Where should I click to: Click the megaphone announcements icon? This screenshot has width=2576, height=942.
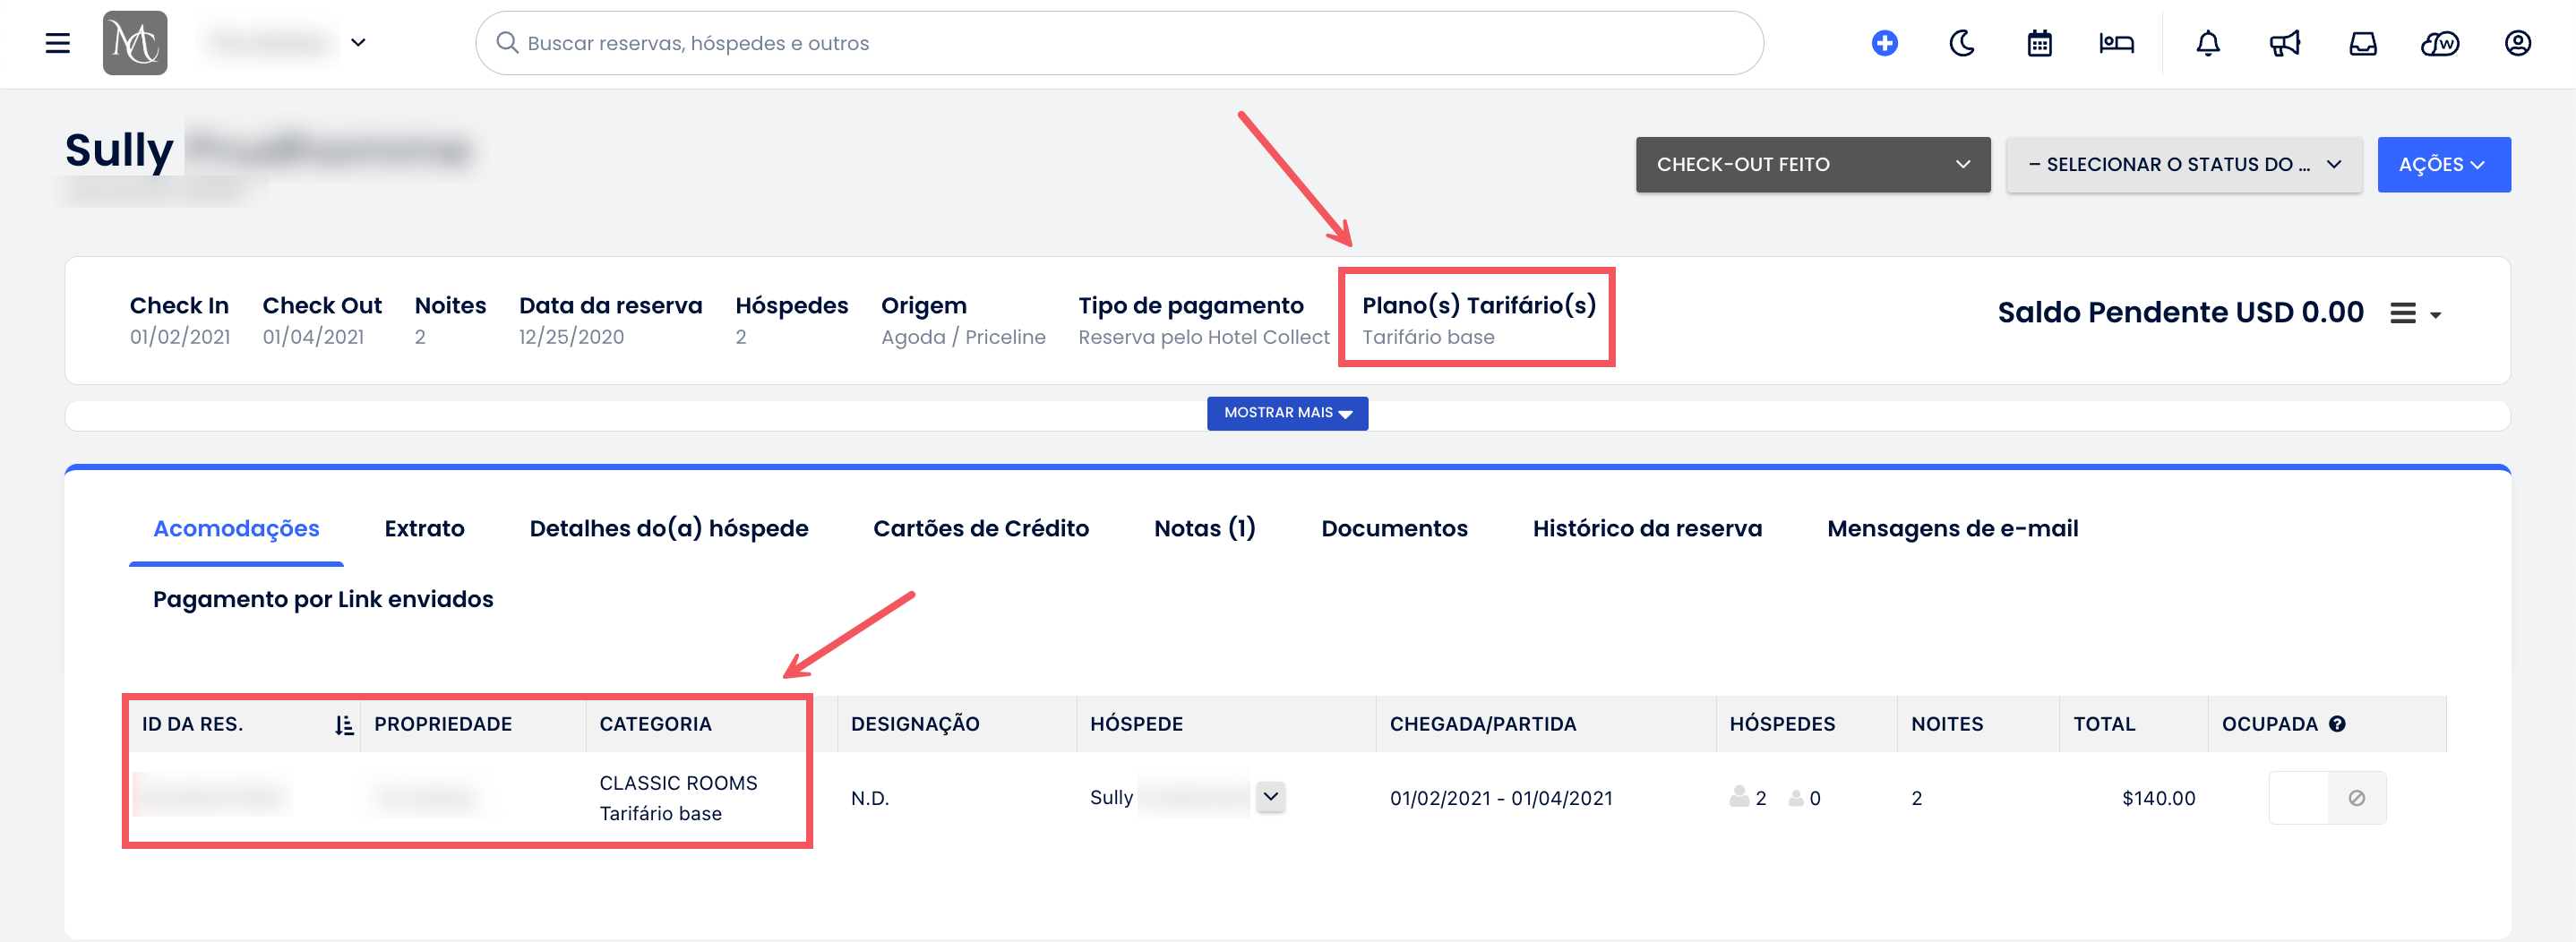coord(2284,43)
